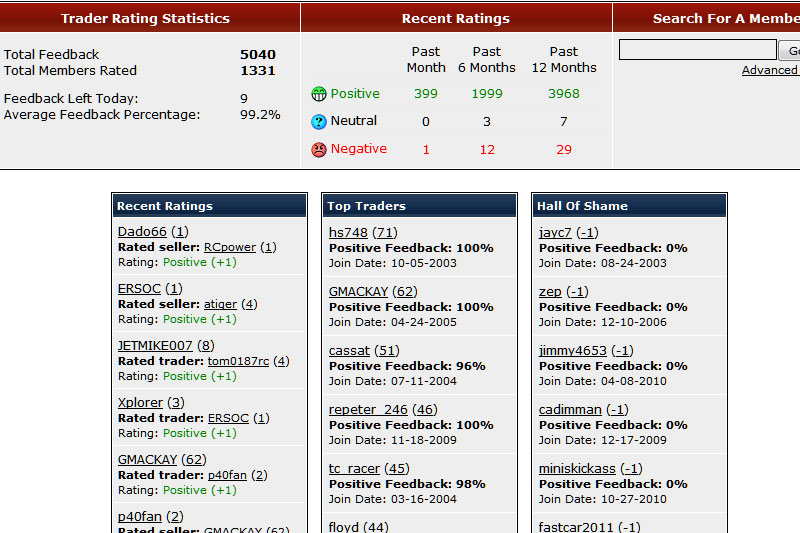This screenshot has width=800, height=533.
Task: Click the red Negative frown icon
Action: (x=319, y=149)
